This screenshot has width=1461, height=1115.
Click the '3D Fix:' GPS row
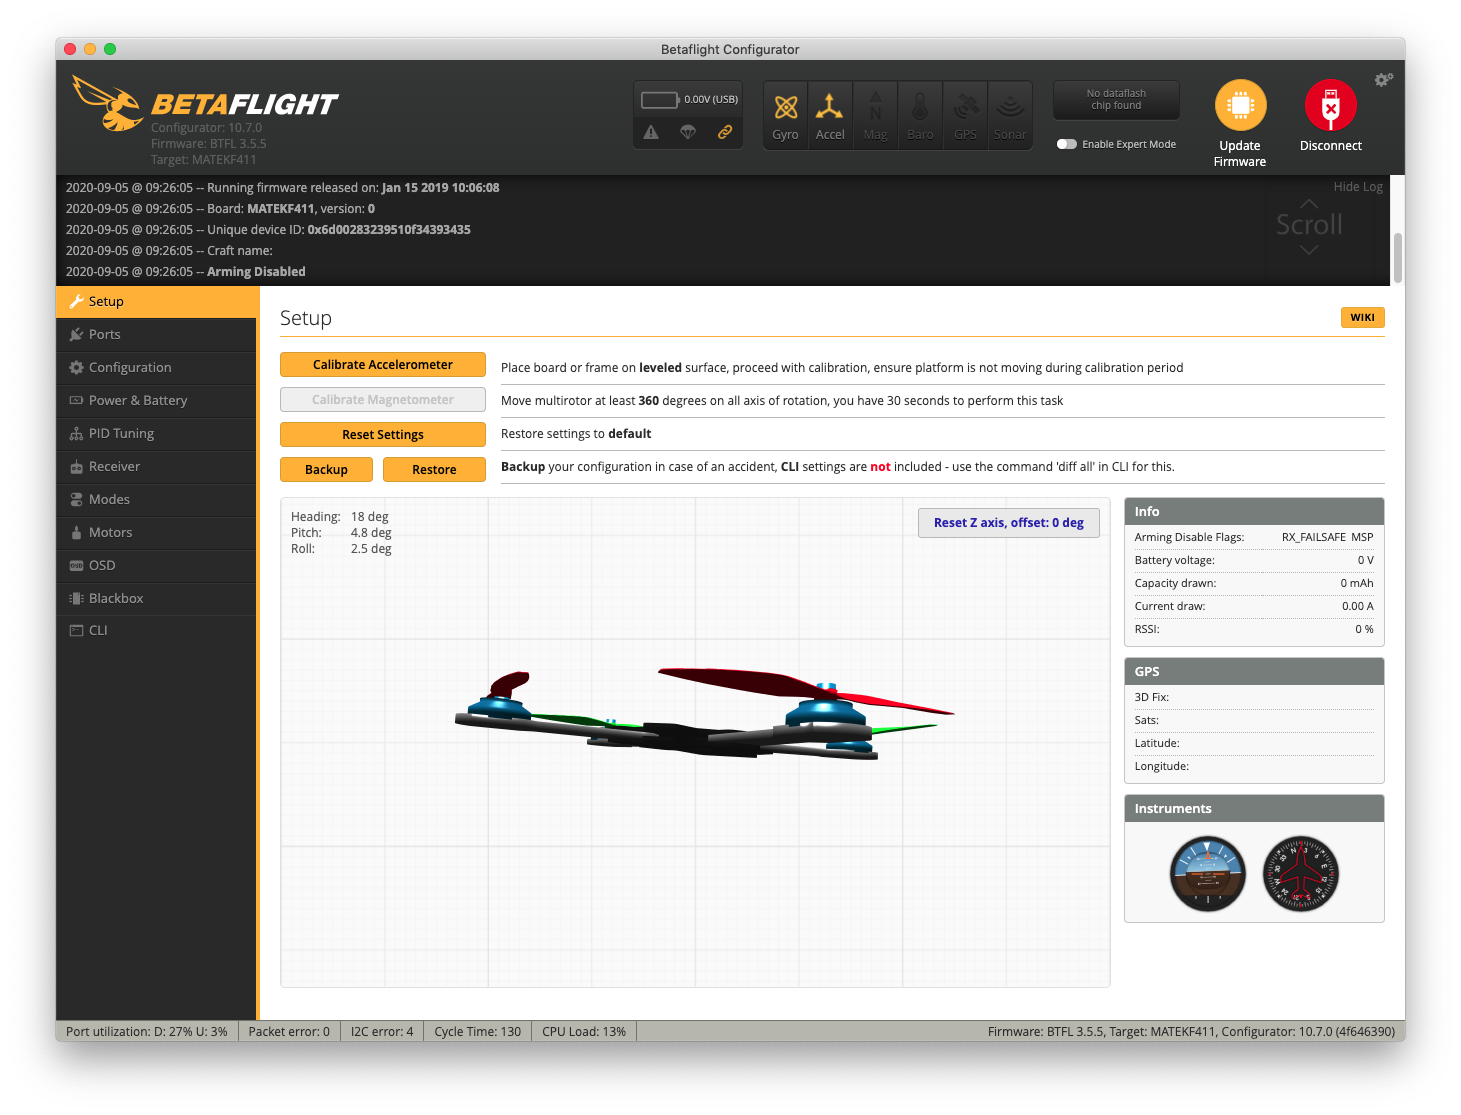pyautogui.click(x=1254, y=698)
